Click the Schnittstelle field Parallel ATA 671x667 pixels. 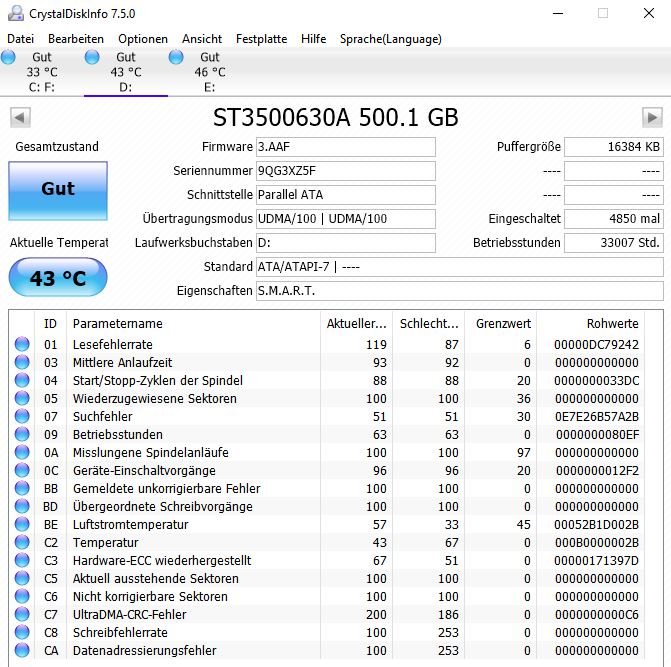pyautogui.click(x=346, y=195)
